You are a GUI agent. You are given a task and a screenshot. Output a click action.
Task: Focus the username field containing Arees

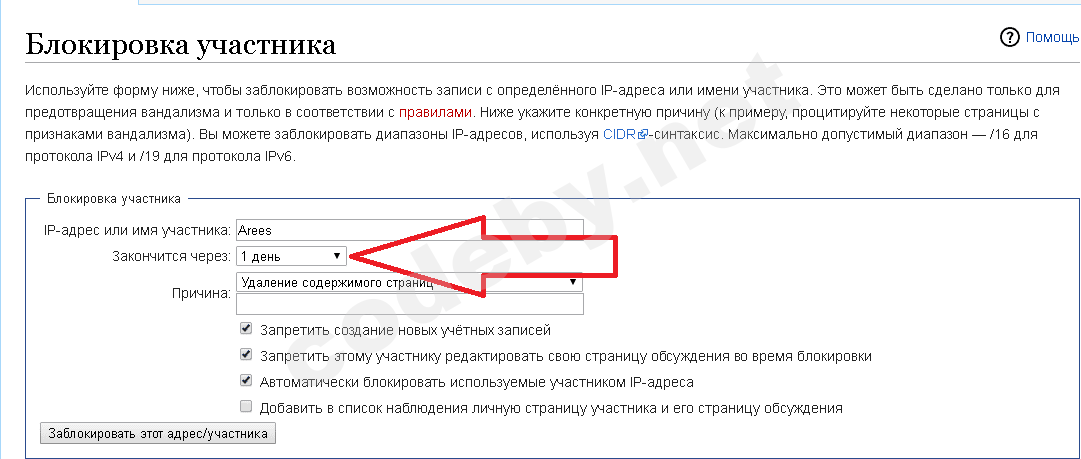[409, 230]
